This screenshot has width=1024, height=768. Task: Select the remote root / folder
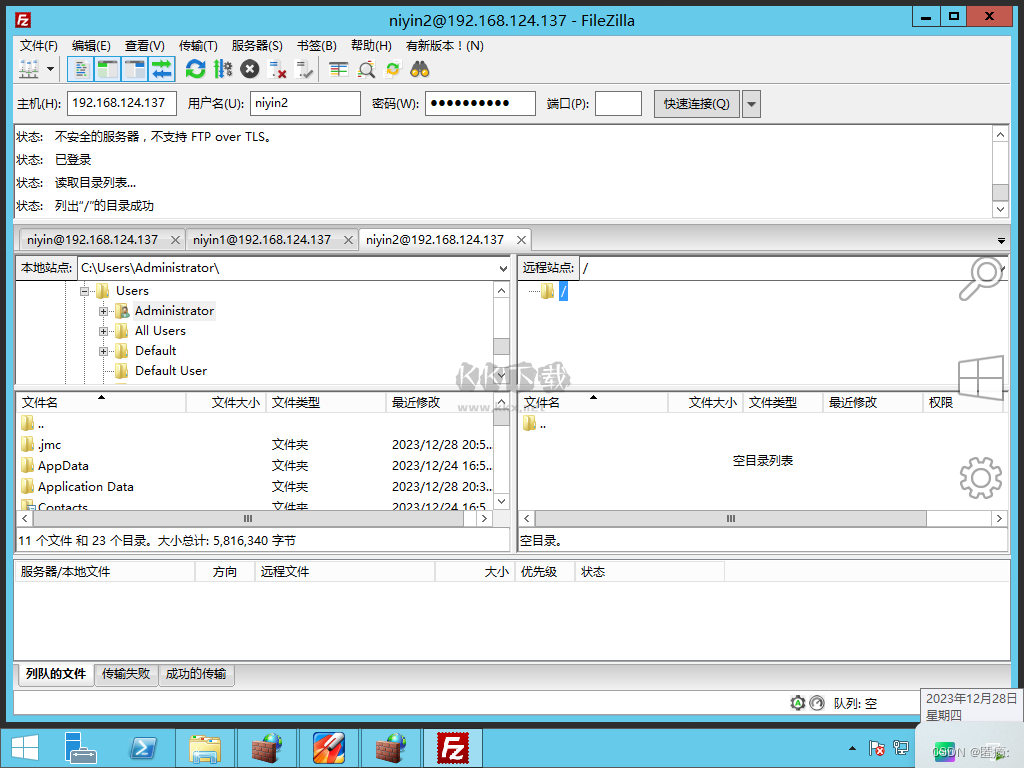[x=563, y=291]
